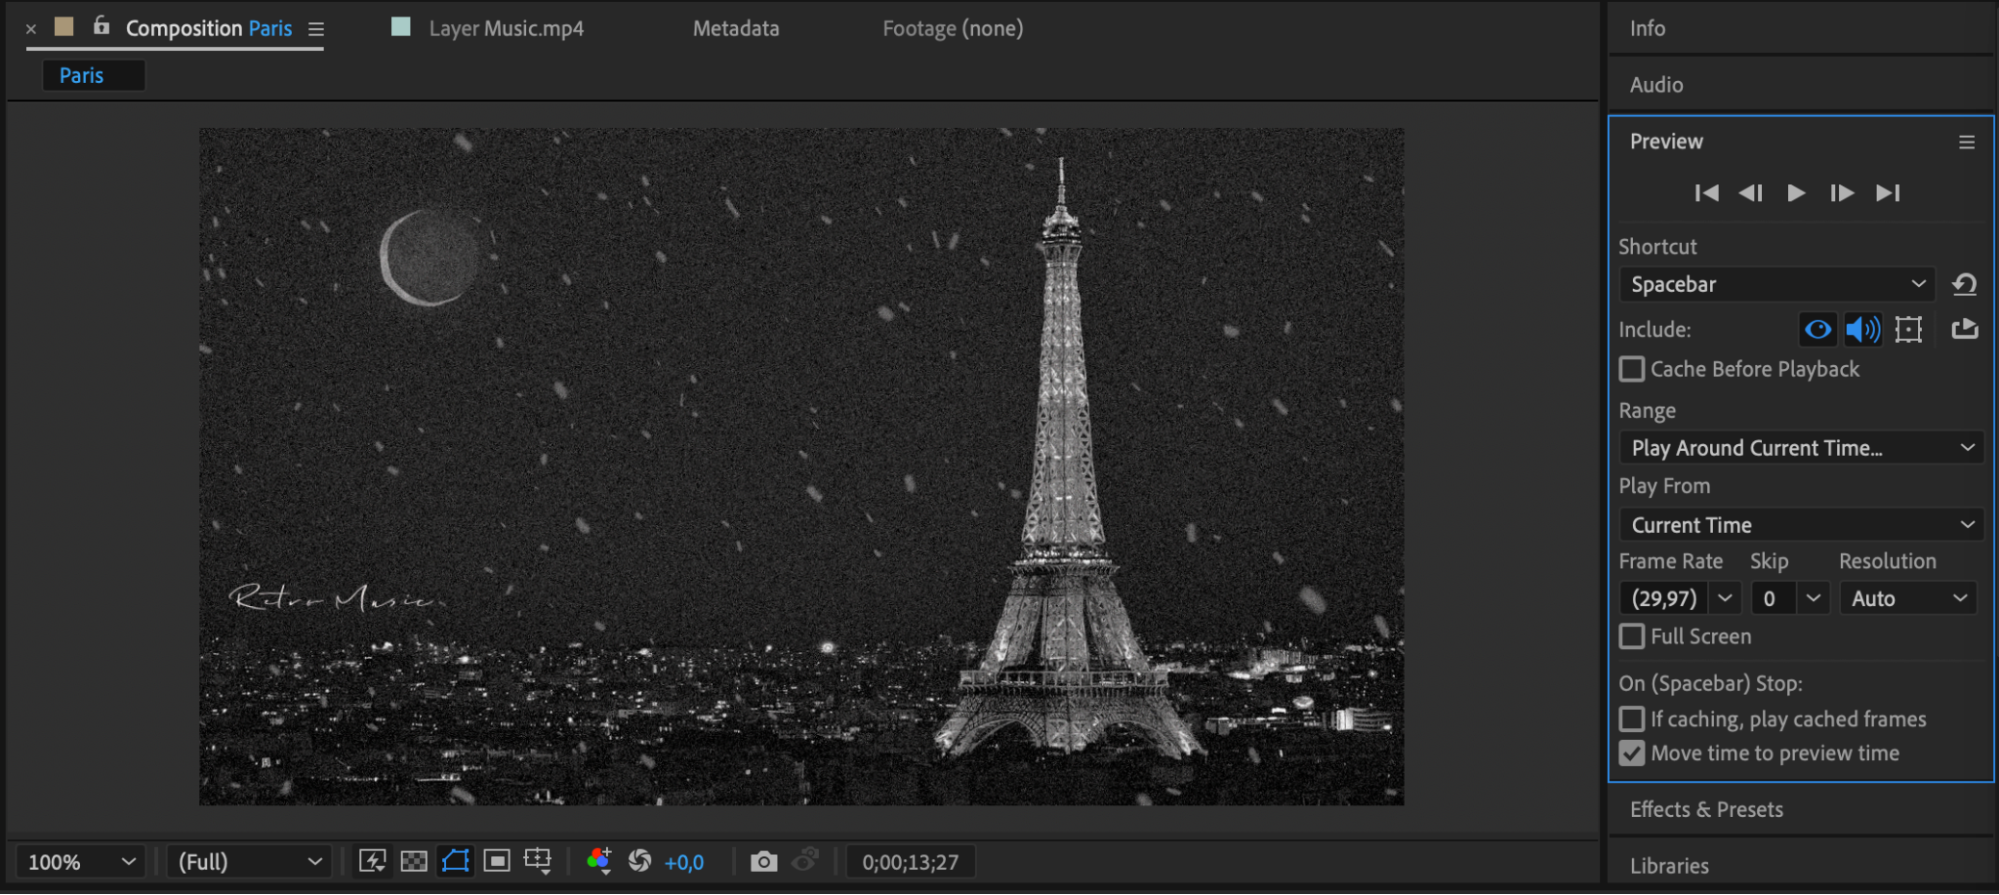This screenshot has width=1999, height=895.
Task: Toggle mask and shape path visibility
Action: 455,861
